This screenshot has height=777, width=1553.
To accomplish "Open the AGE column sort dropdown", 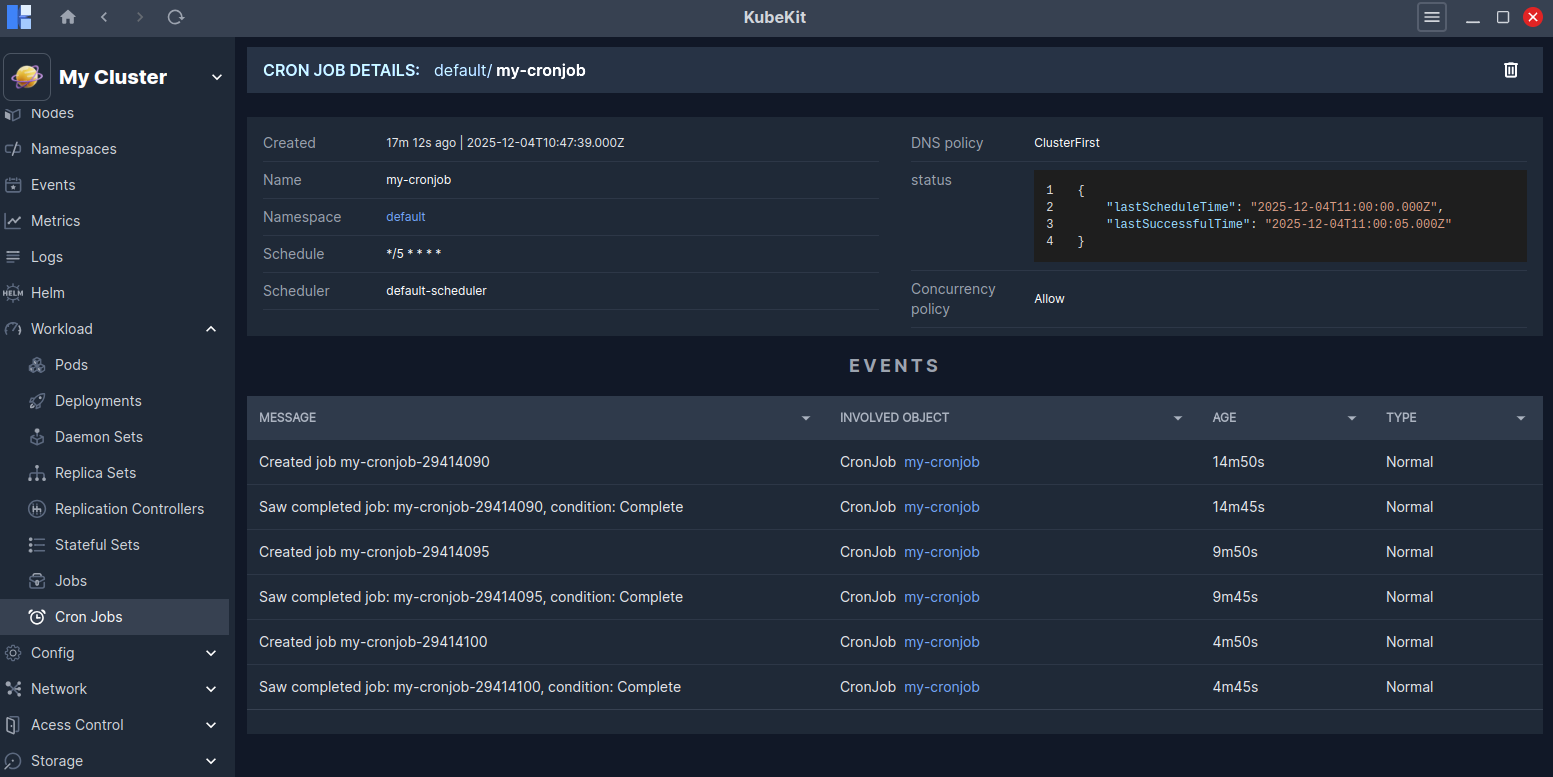I will (1351, 418).
